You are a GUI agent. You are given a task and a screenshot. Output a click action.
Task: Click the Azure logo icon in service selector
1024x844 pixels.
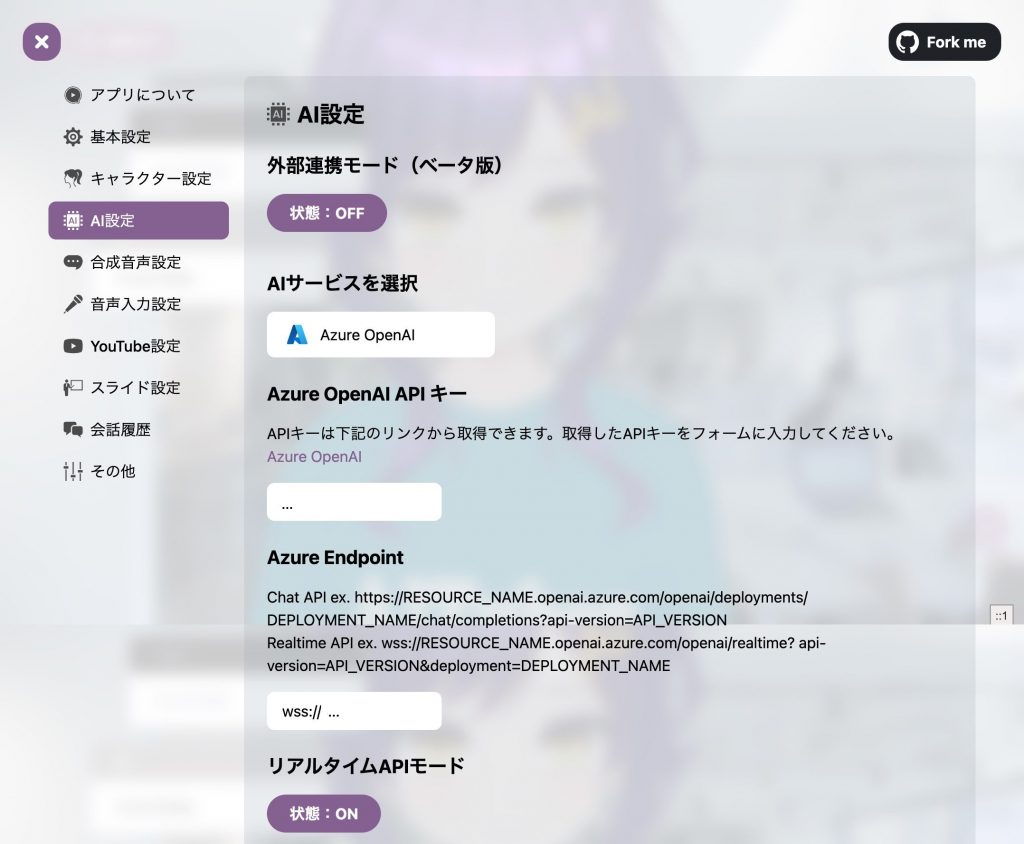tap(297, 334)
